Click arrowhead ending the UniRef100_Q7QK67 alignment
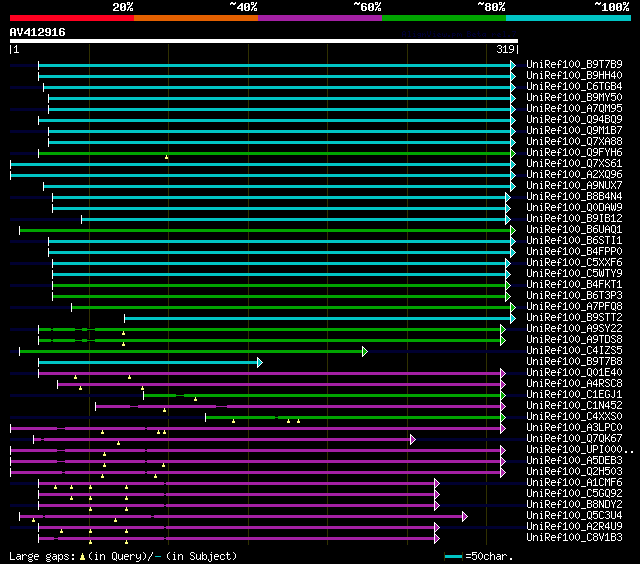 click(412, 439)
